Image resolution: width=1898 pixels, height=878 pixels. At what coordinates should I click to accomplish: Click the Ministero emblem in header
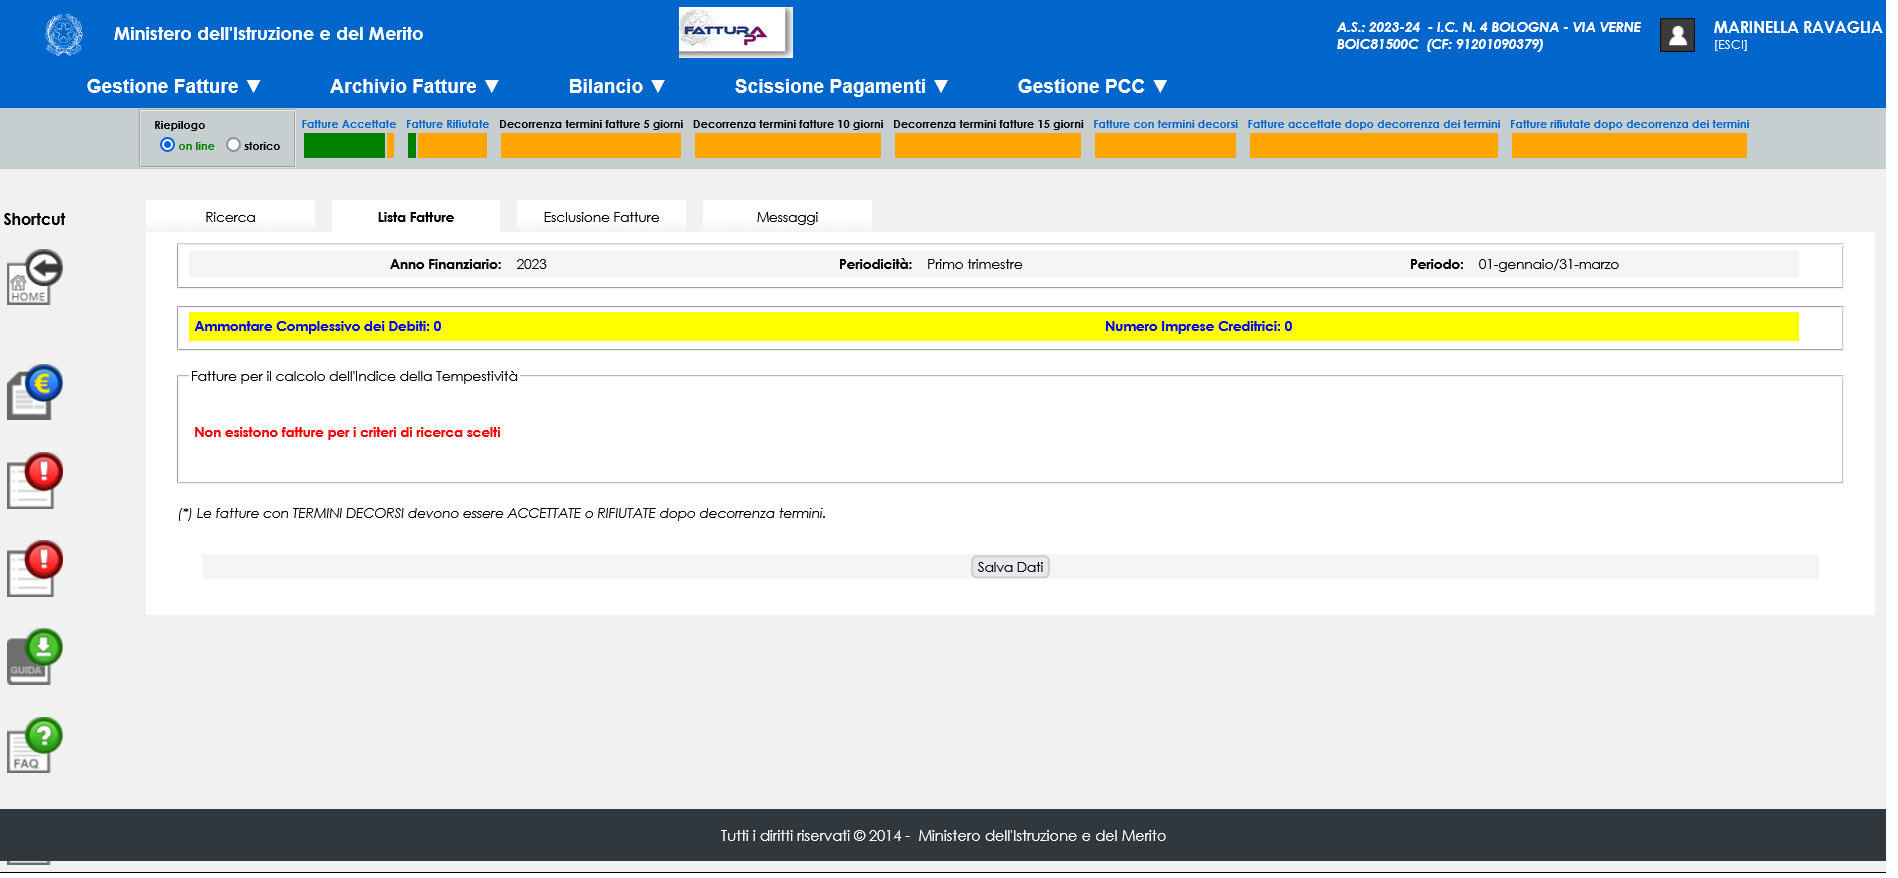tap(64, 35)
